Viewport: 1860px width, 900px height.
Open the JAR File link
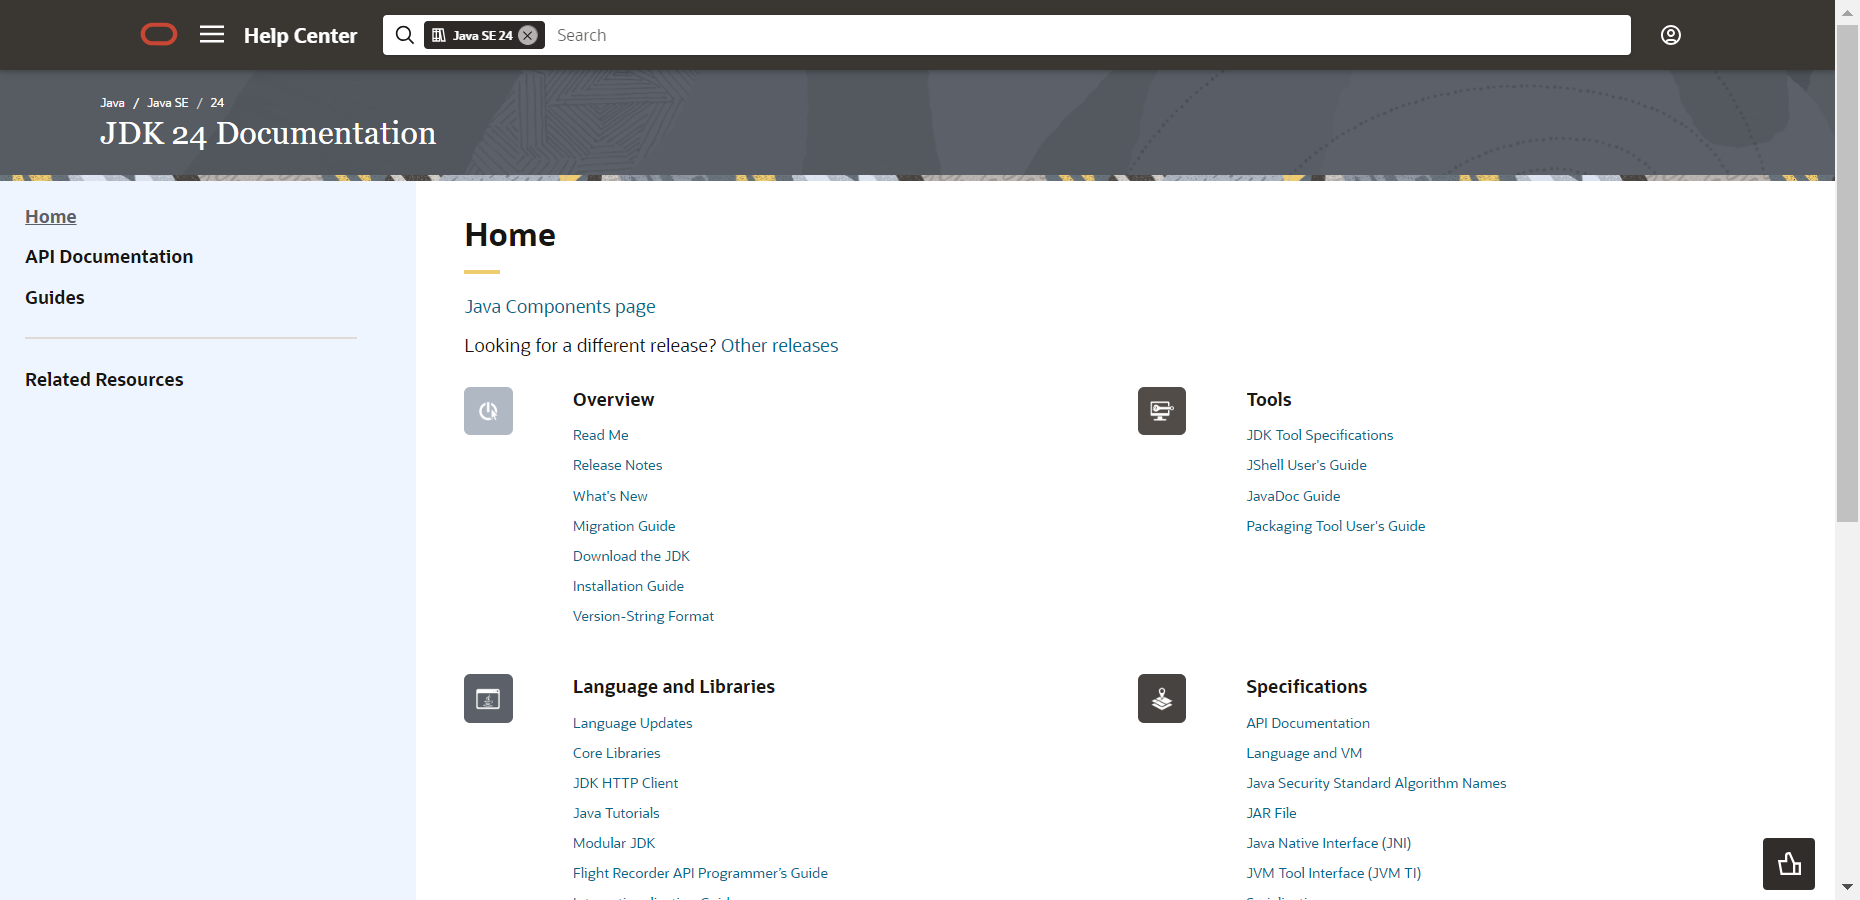[x=1271, y=813]
